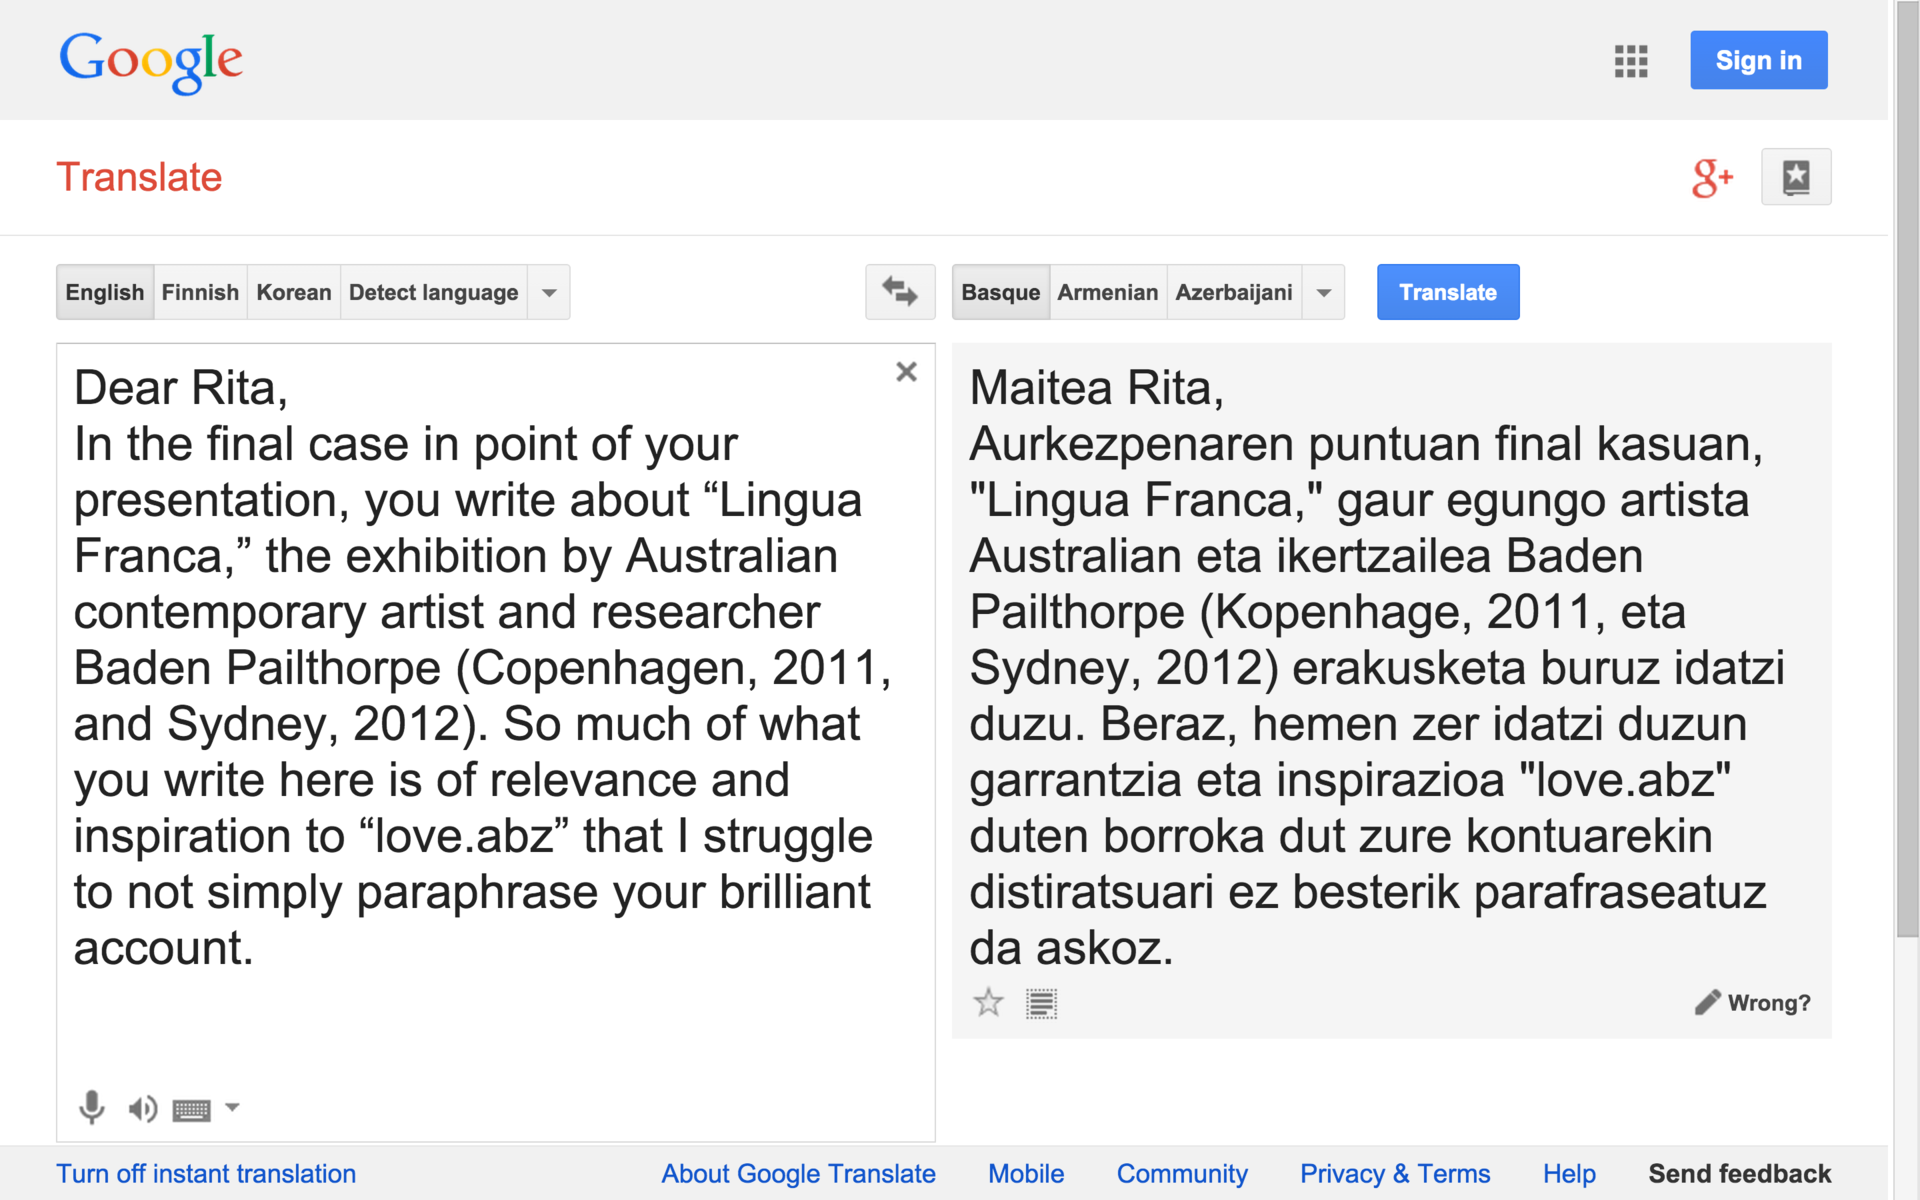The height and width of the screenshot is (1200, 1920).
Task: Listen to source text speaker icon
Action: click(x=142, y=1108)
